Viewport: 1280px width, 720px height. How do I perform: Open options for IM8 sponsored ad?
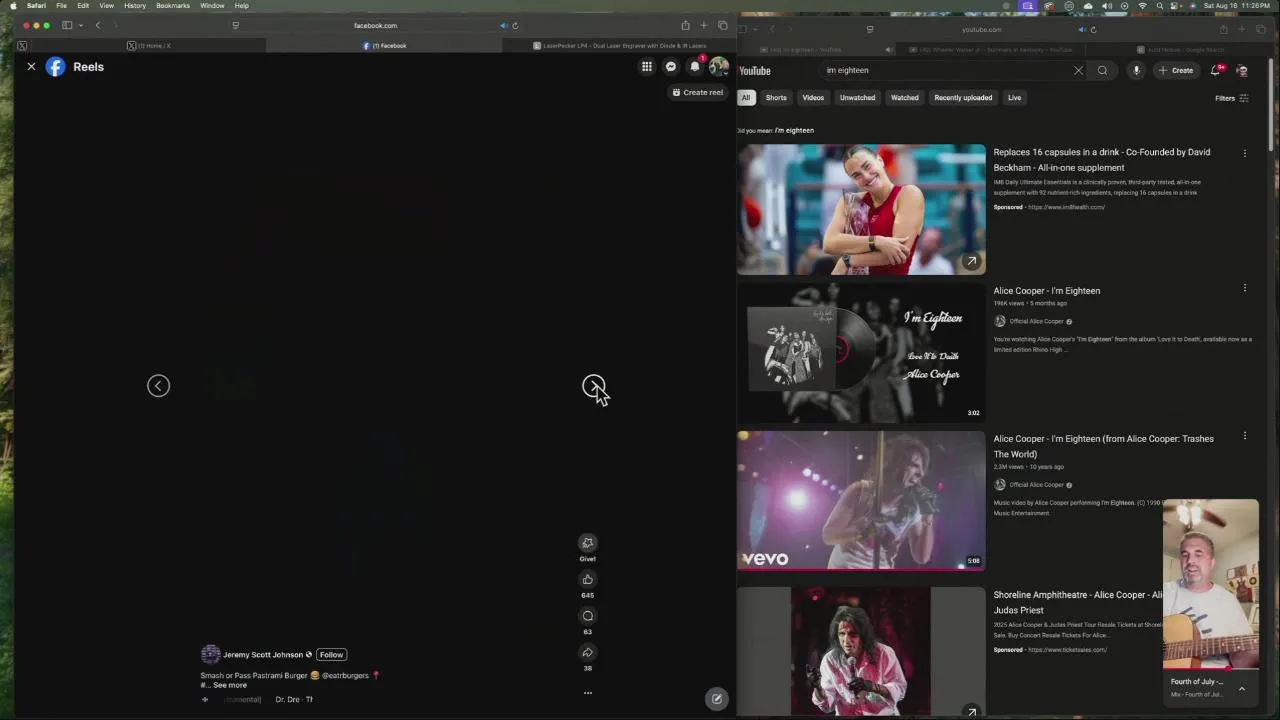[1245, 153]
